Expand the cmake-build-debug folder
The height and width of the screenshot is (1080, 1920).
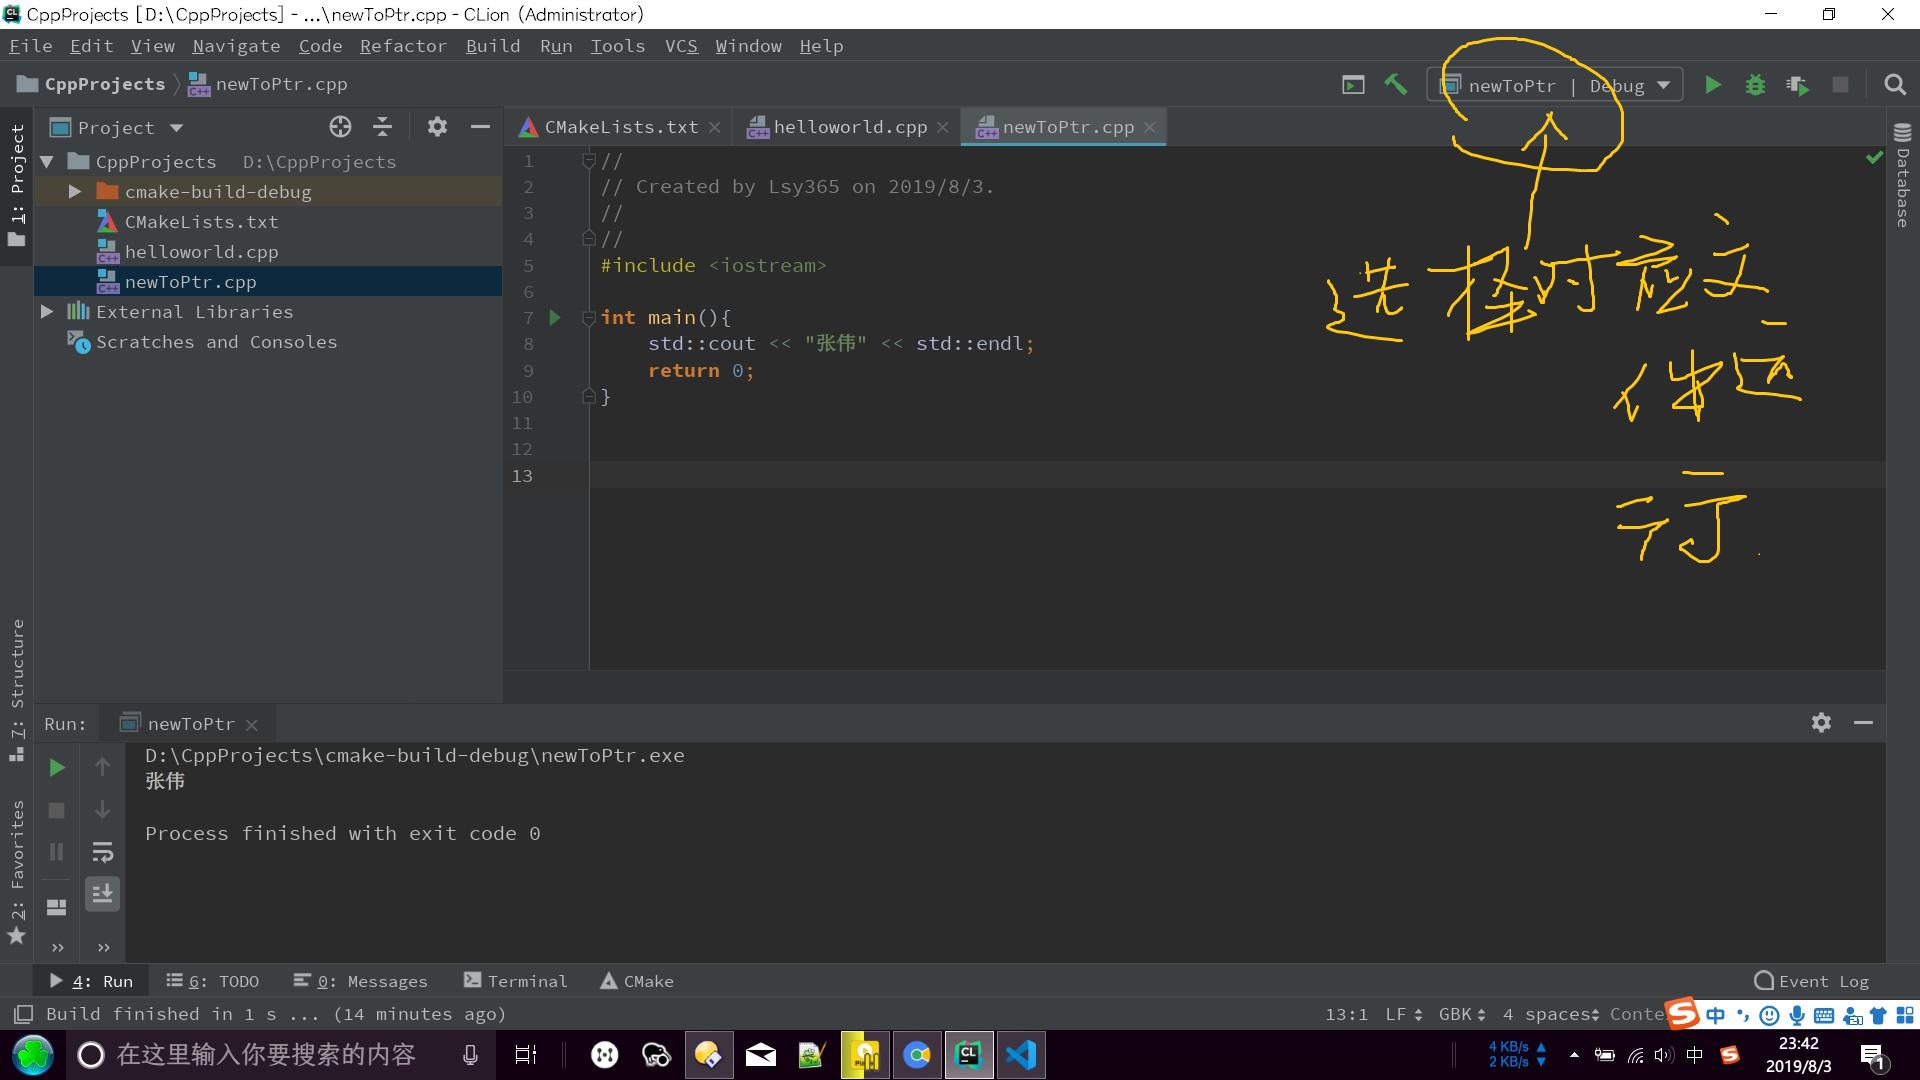point(74,191)
